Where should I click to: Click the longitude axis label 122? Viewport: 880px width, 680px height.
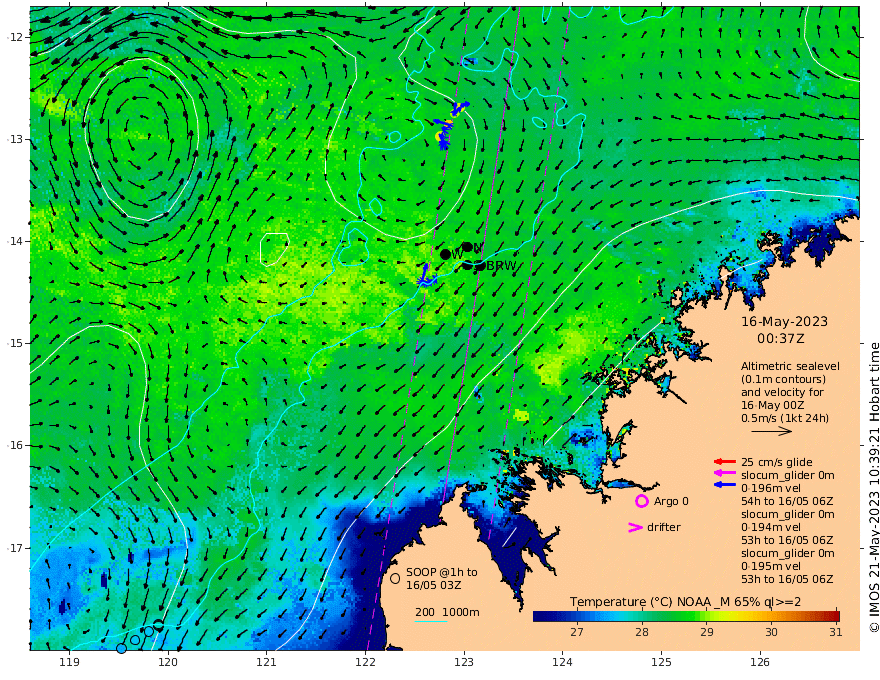click(x=365, y=663)
